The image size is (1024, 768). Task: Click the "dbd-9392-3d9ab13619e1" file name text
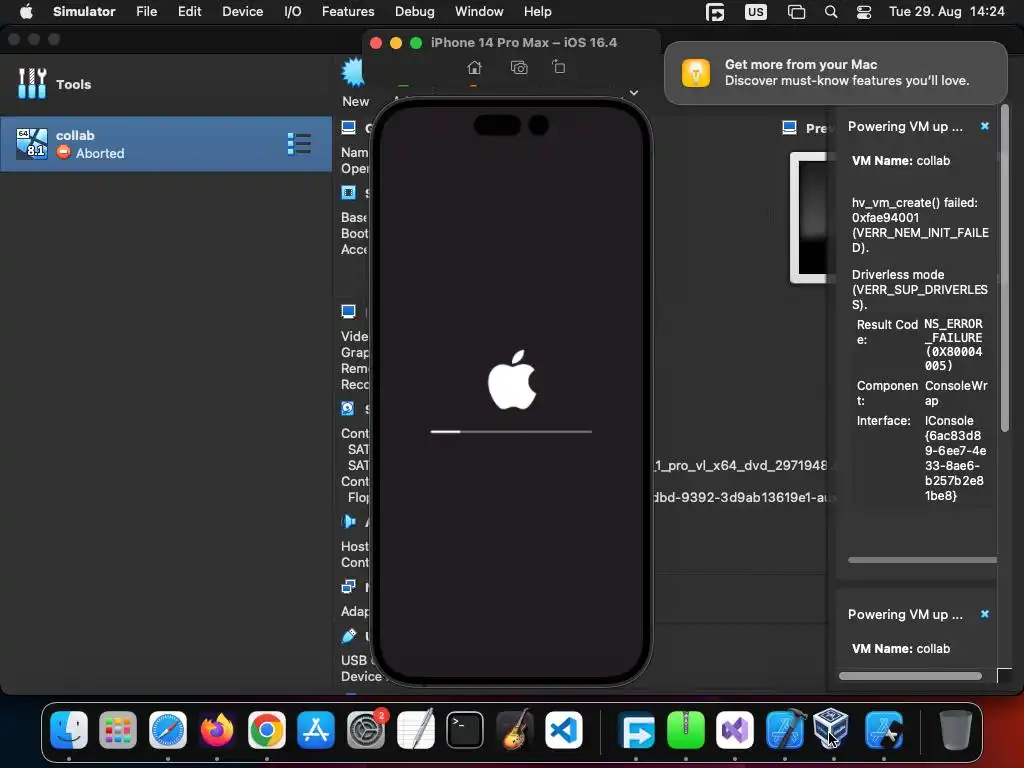tap(730, 497)
